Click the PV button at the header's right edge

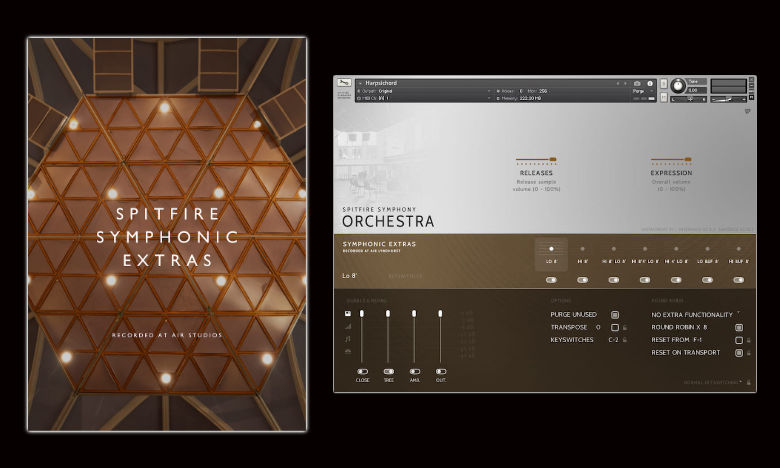tap(751, 97)
